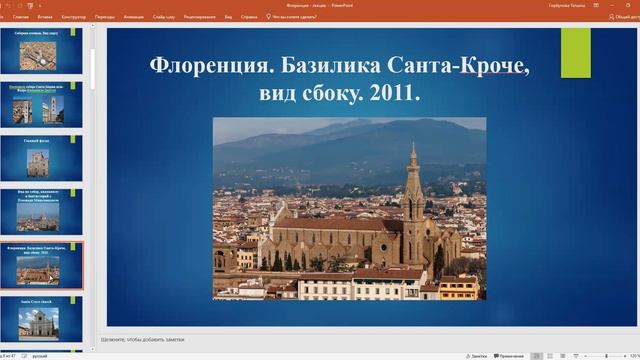Screen dimensions: 640x360
Task: Click the thumbnail pane scrollbar handle
Action: coord(93,69)
